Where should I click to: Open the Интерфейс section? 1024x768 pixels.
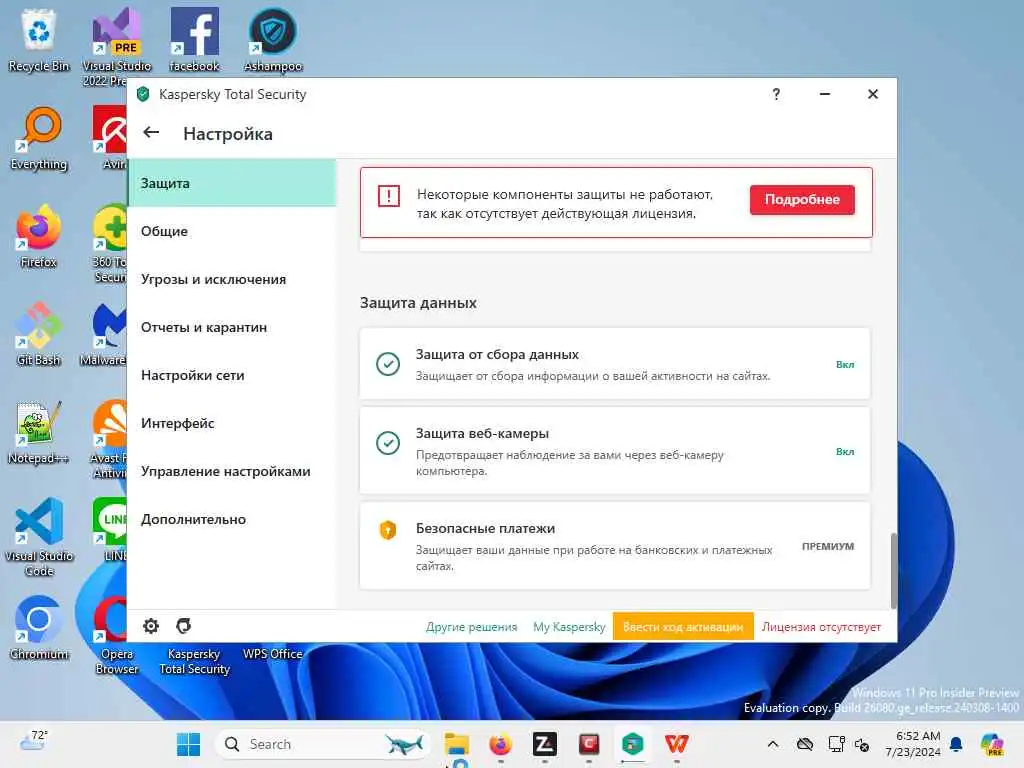232,423
